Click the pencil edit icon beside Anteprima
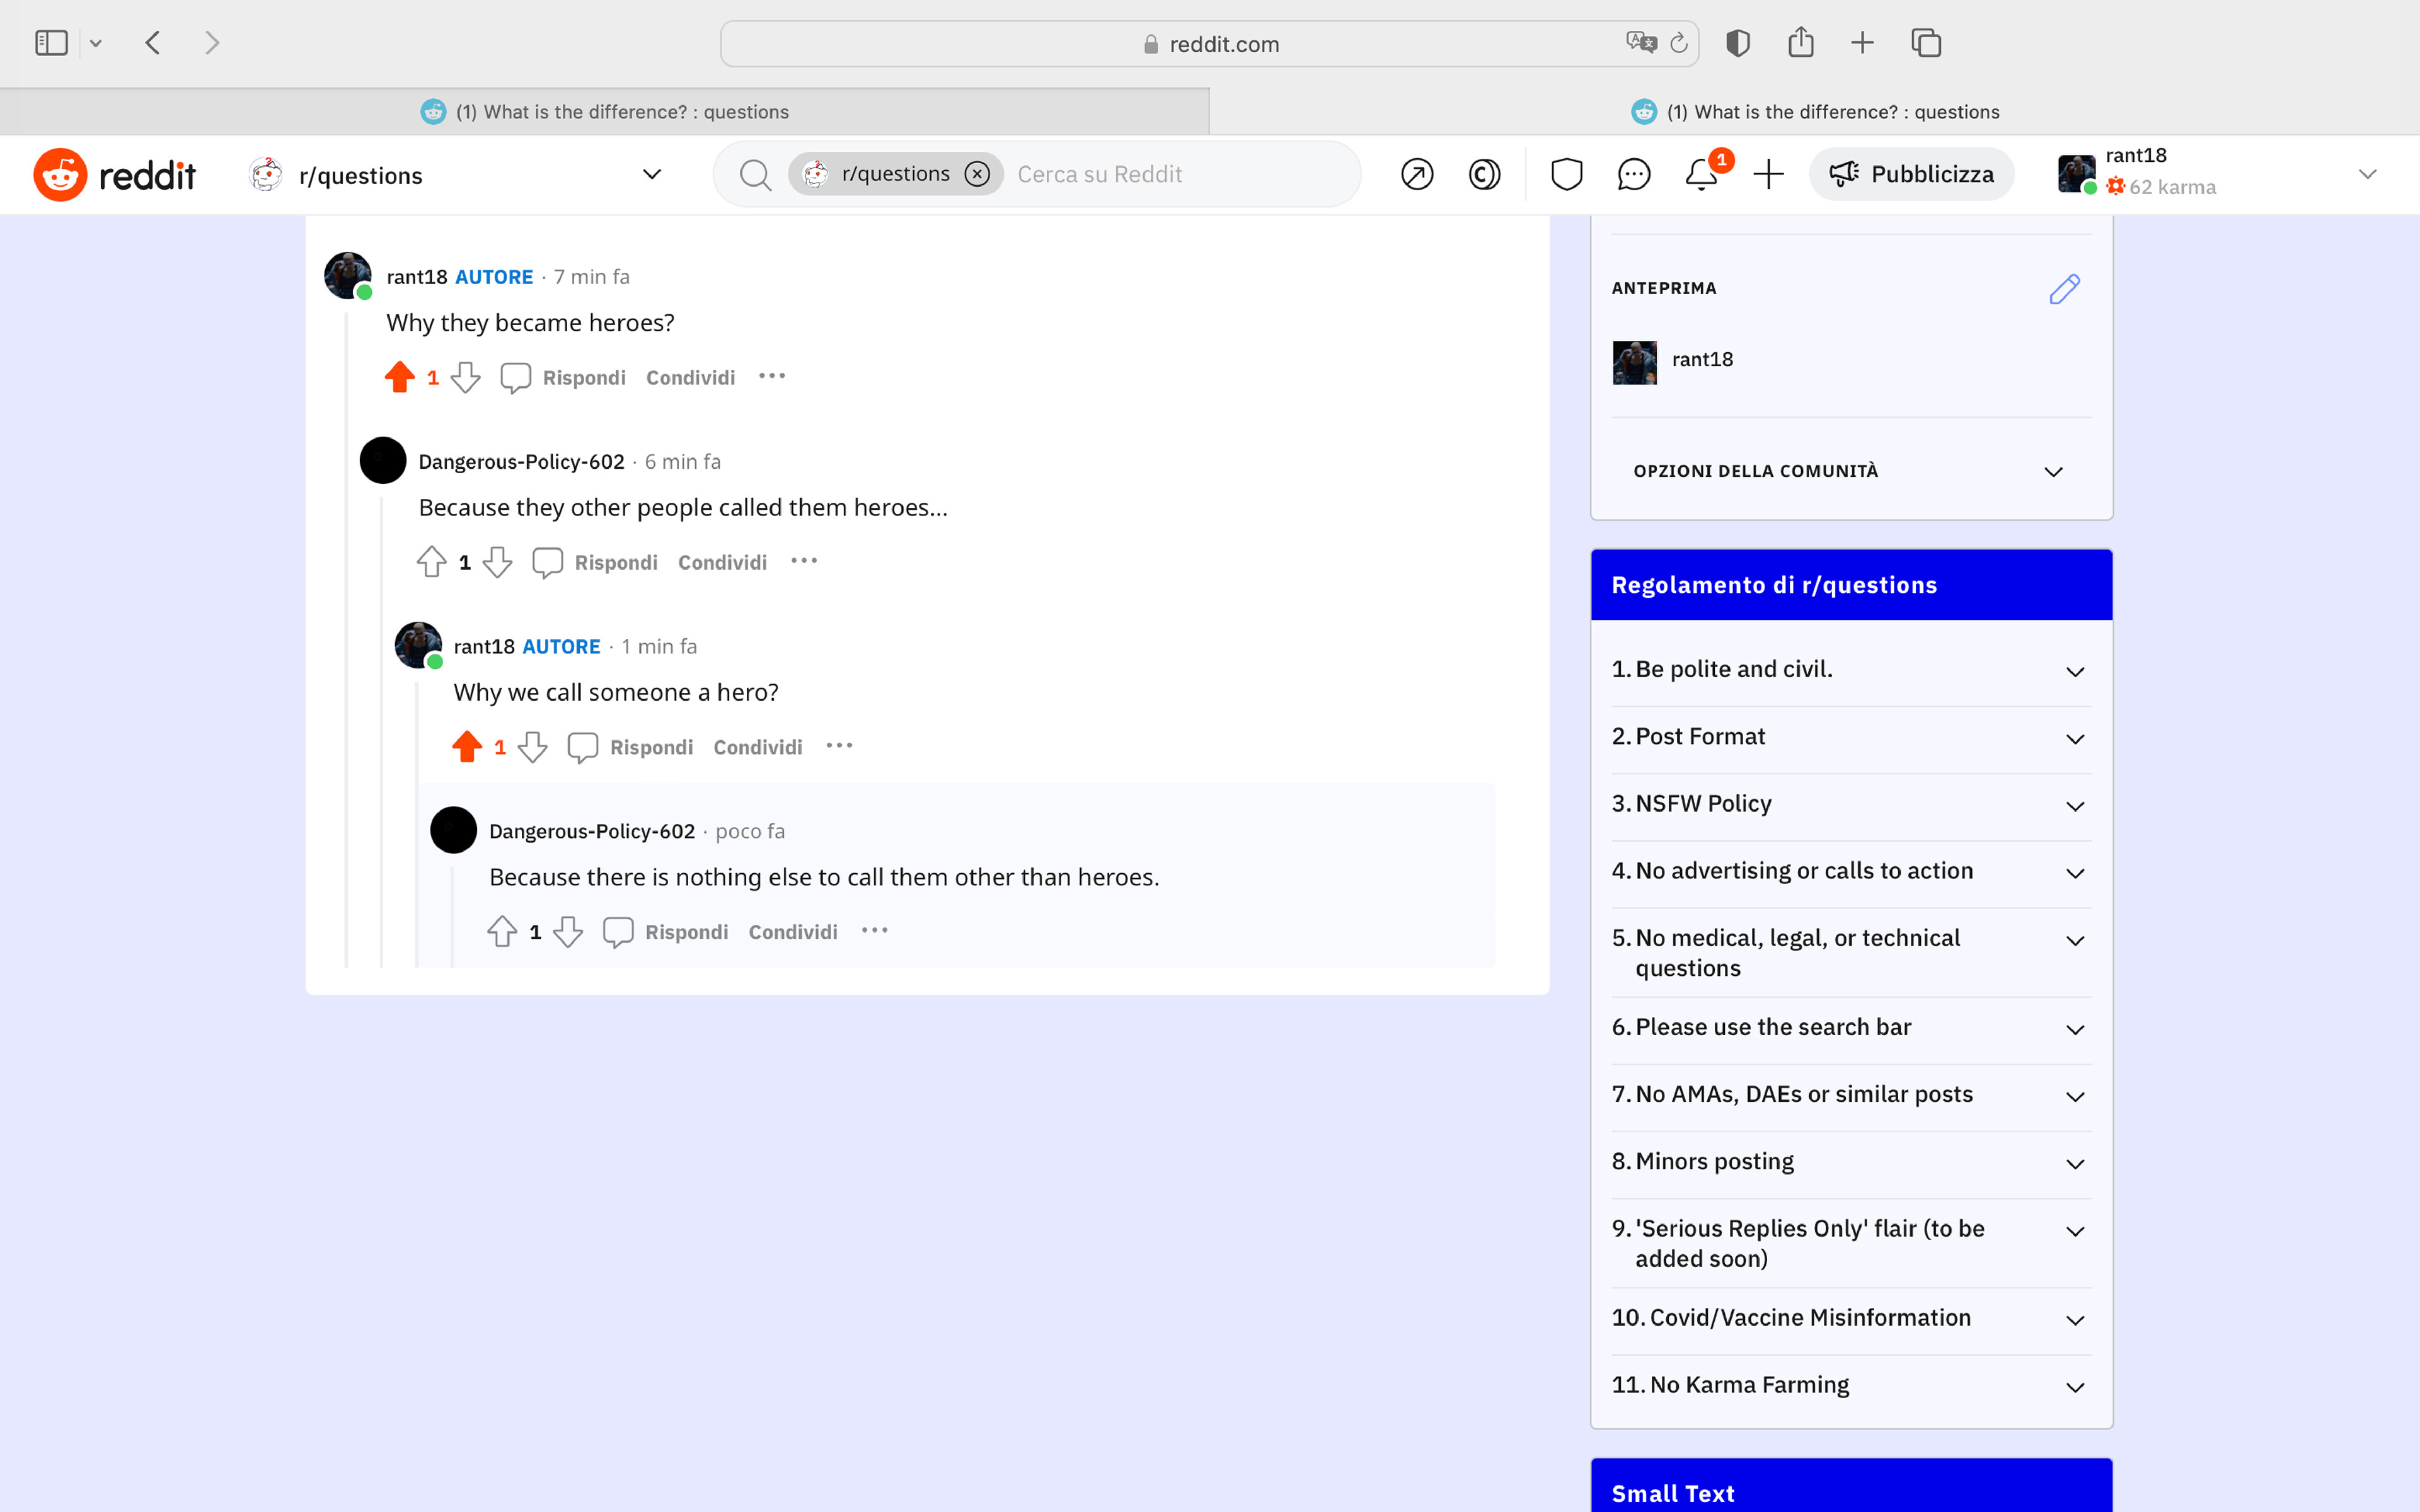Screen dimensions: 2420x1512 click(x=2064, y=289)
